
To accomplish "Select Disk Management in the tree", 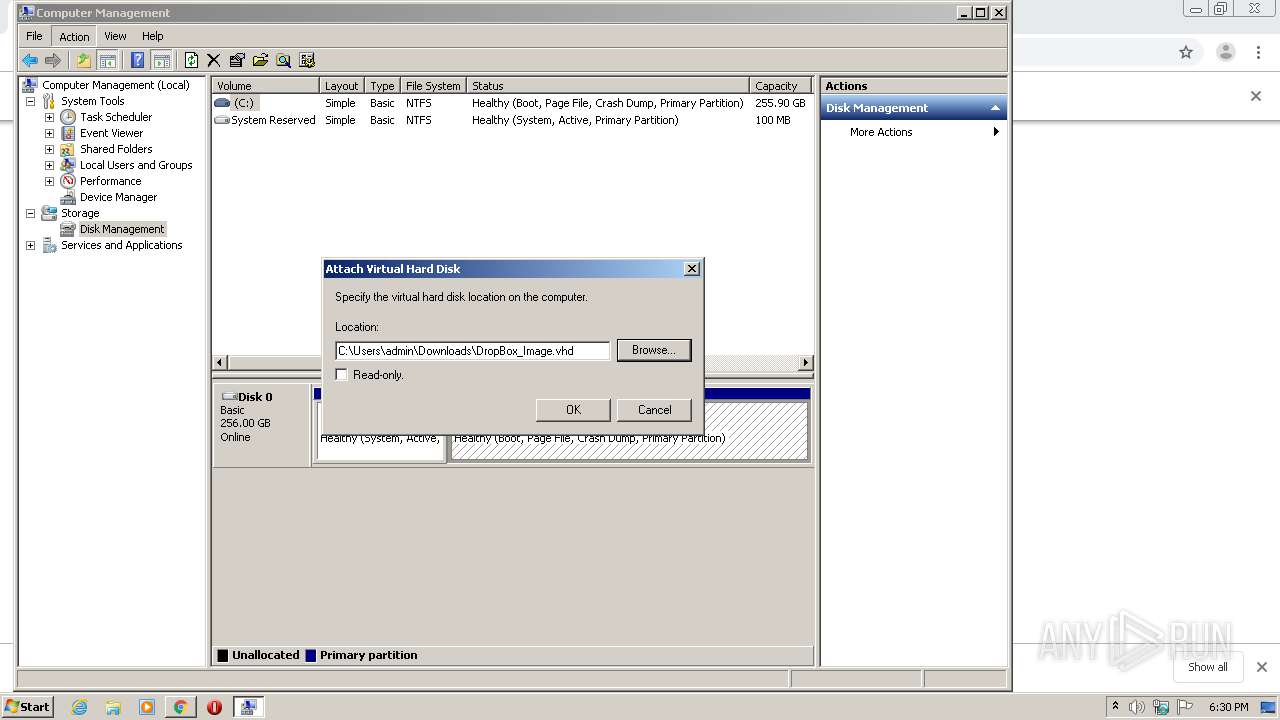I will [122, 229].
